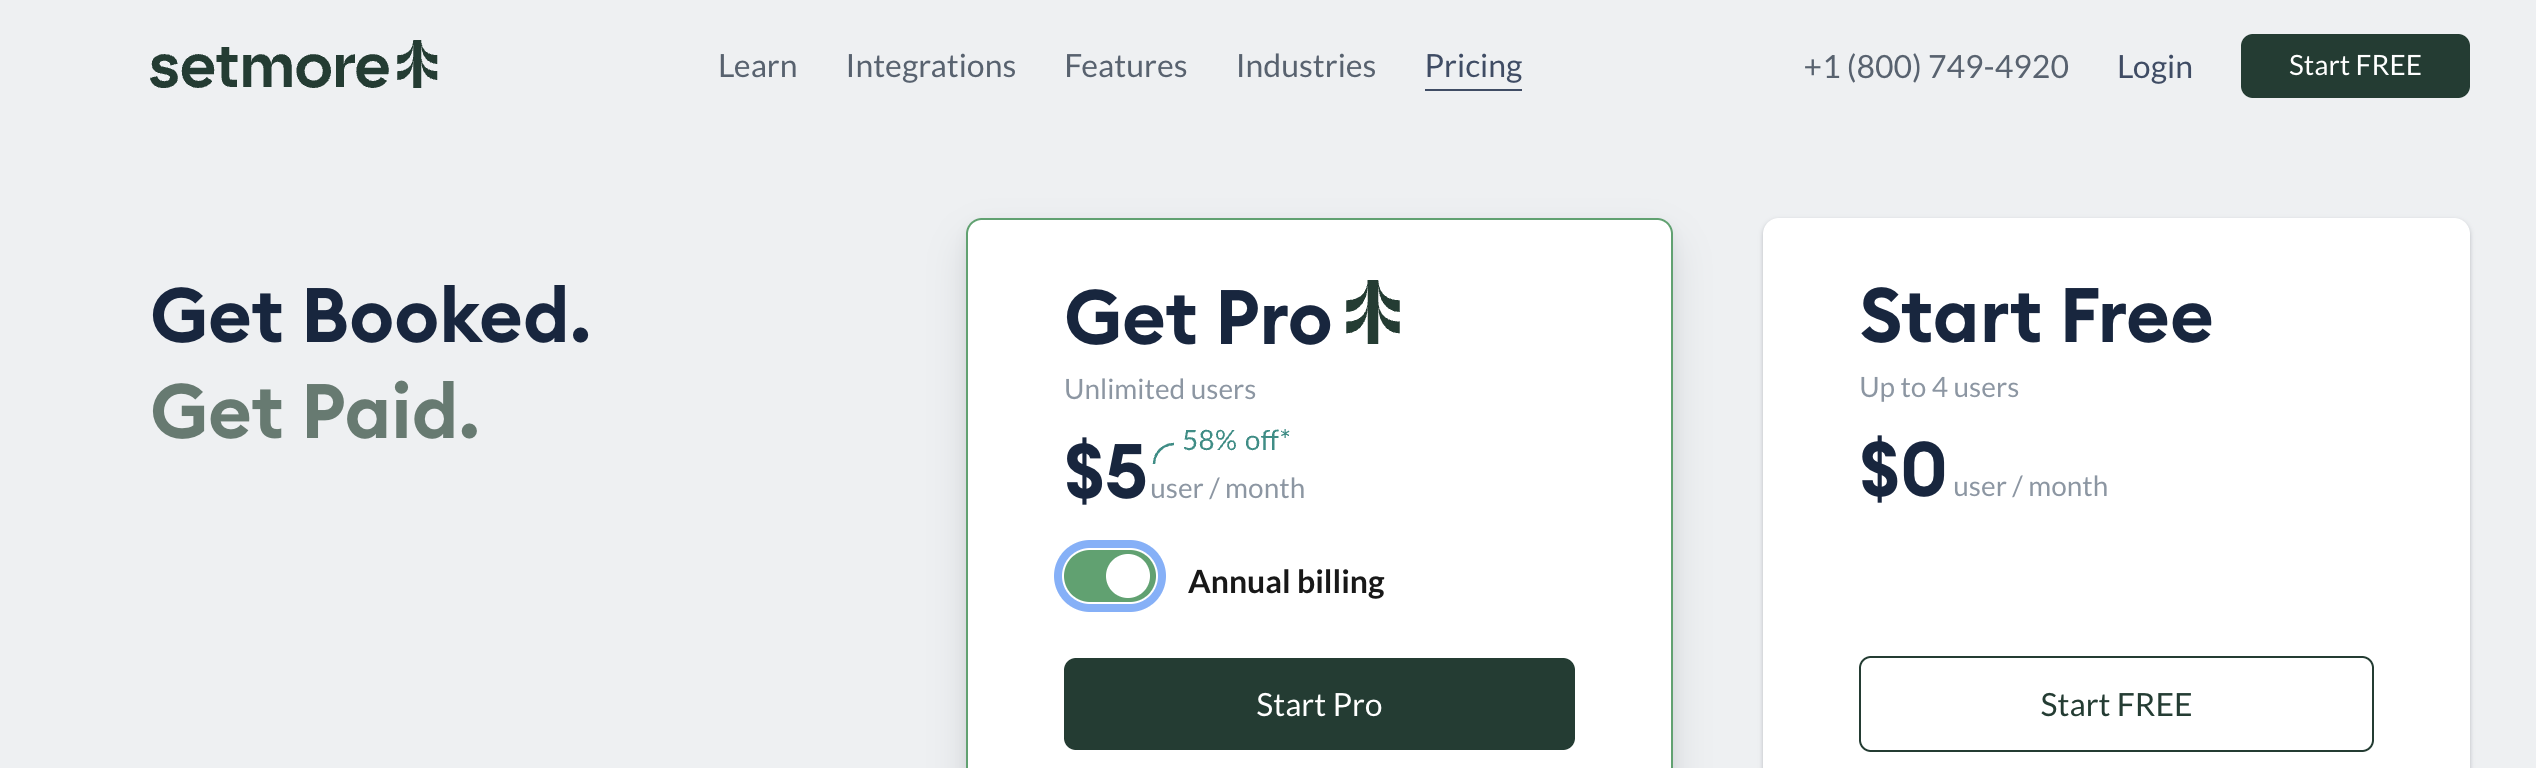The height and width of the screenshot is (768, 2536).
Task: Click the 58% off* discount note
Action: point(1235,439)
